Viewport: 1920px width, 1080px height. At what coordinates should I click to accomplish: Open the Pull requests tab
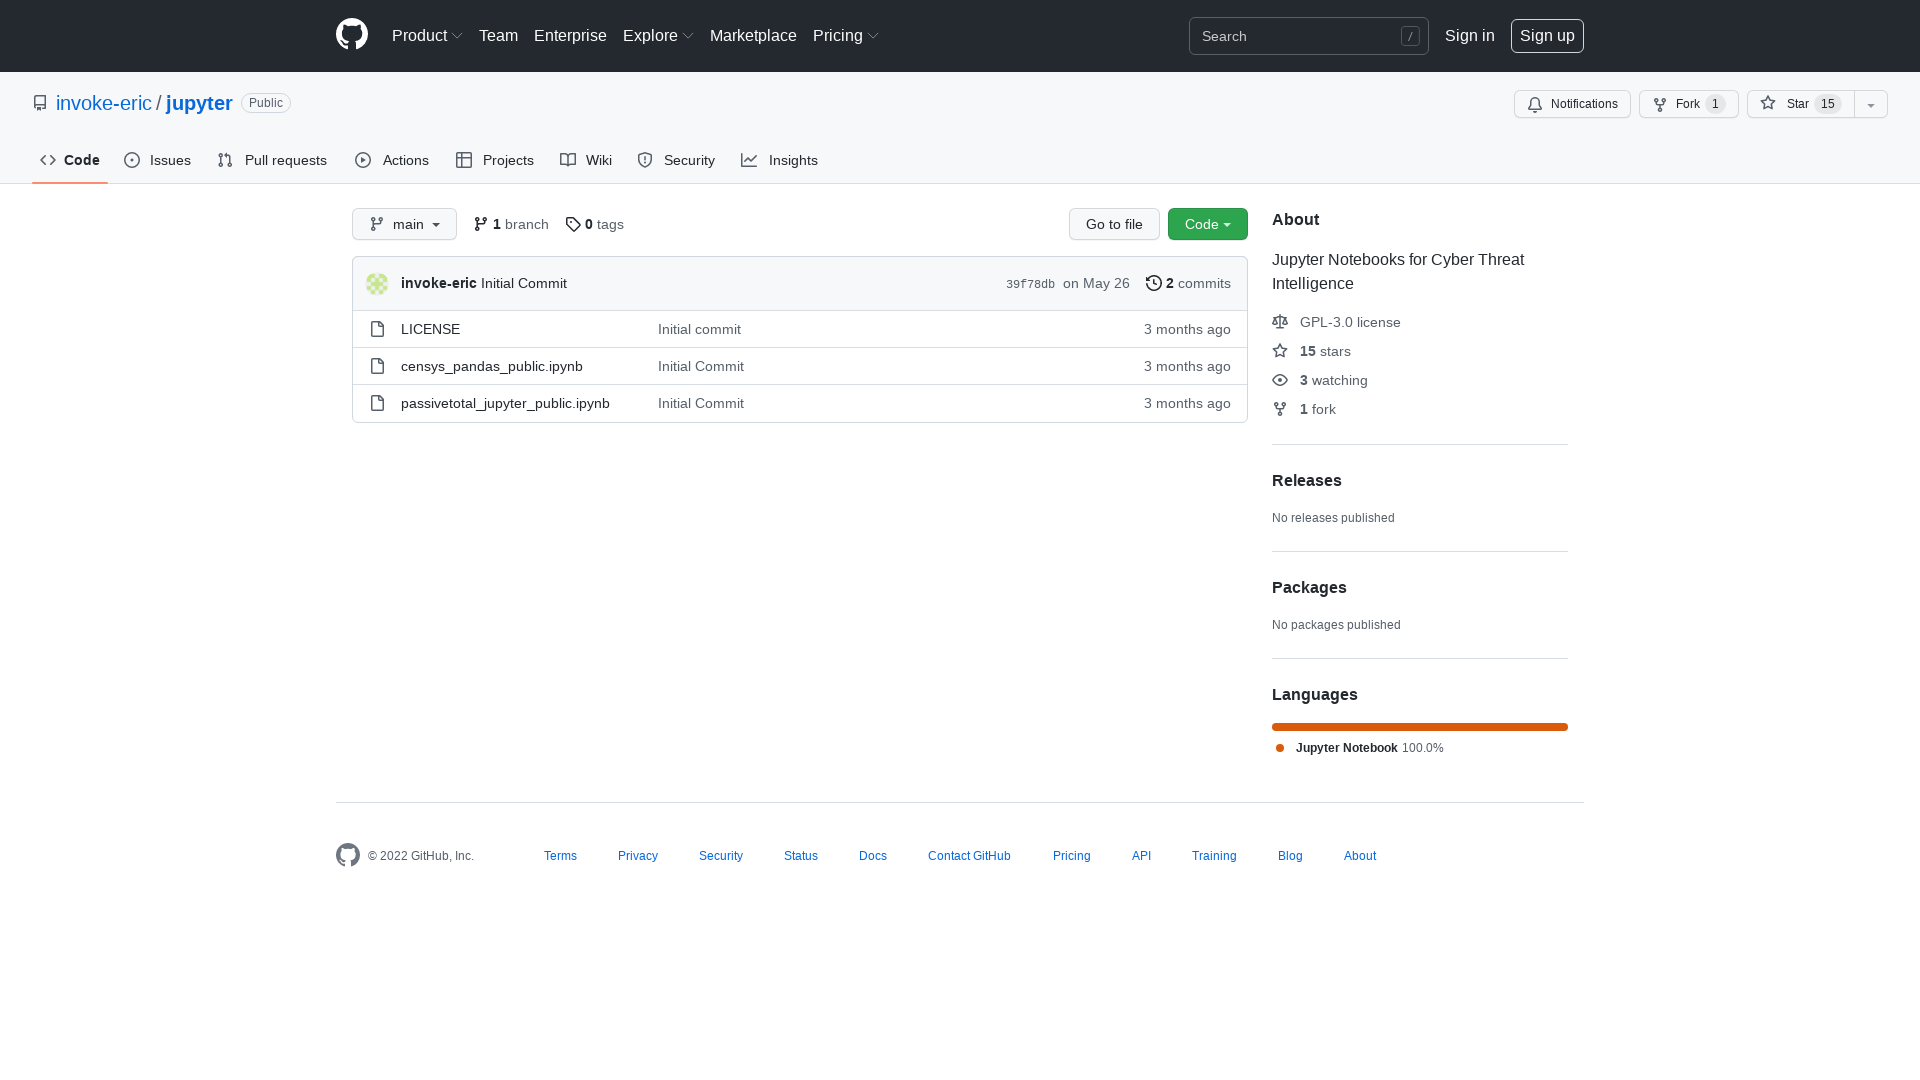click(272, 160)
